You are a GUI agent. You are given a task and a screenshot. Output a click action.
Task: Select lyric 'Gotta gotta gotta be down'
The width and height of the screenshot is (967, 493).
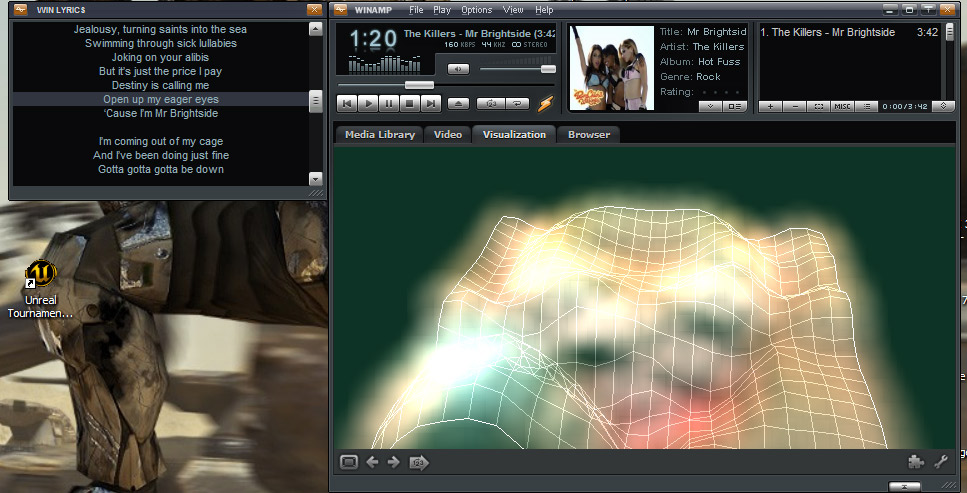click(x=161, y=169)
